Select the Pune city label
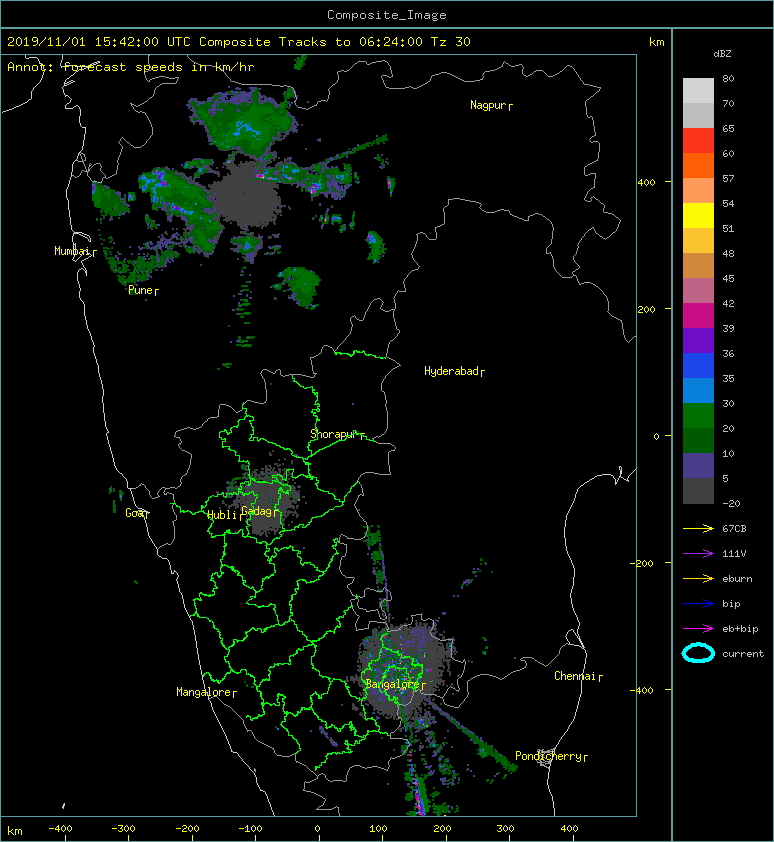 pos(140,290)
